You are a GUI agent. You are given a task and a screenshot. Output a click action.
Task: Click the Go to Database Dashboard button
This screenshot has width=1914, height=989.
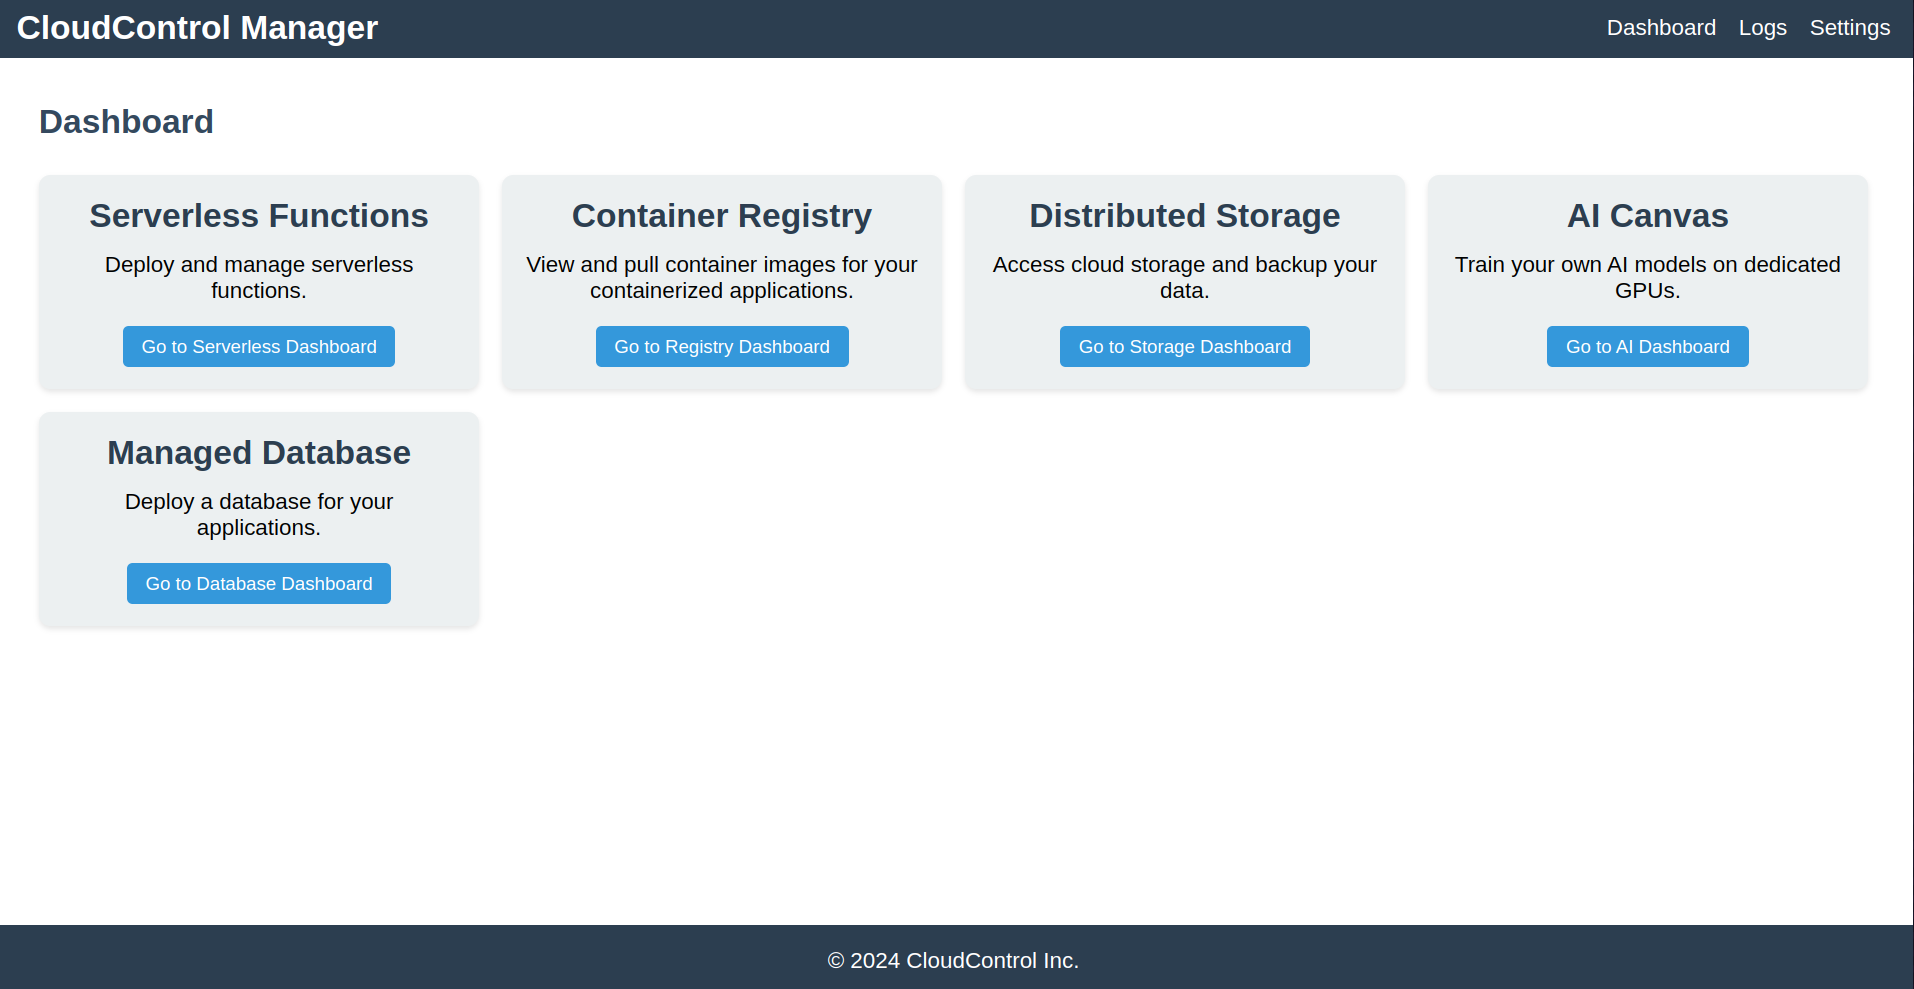pos(258,584)
